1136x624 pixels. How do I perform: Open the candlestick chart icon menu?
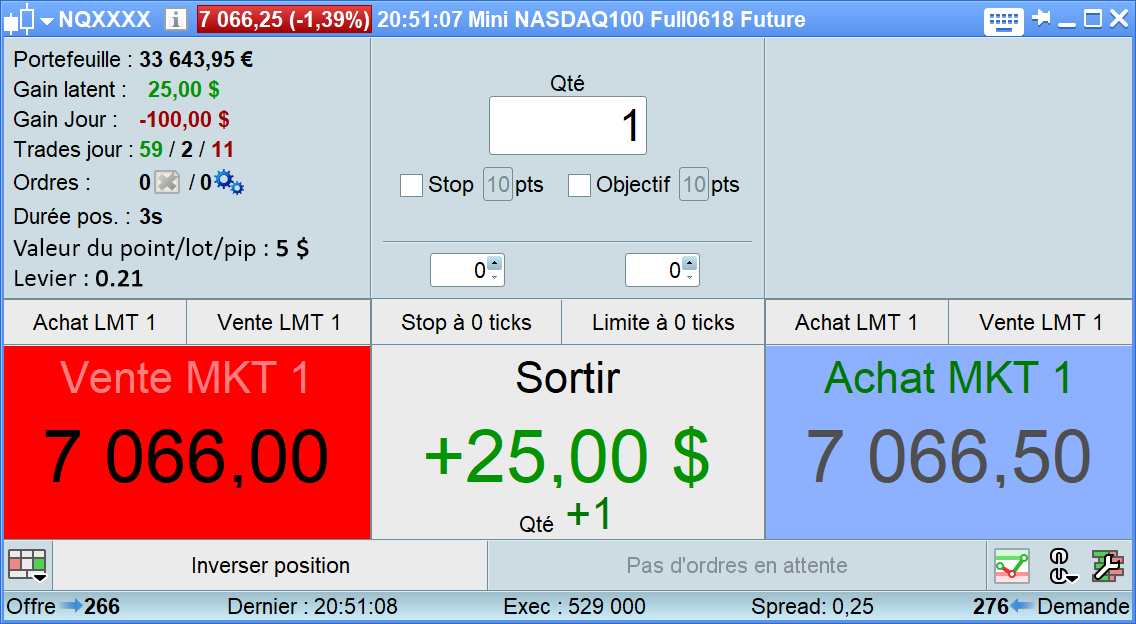20,20
